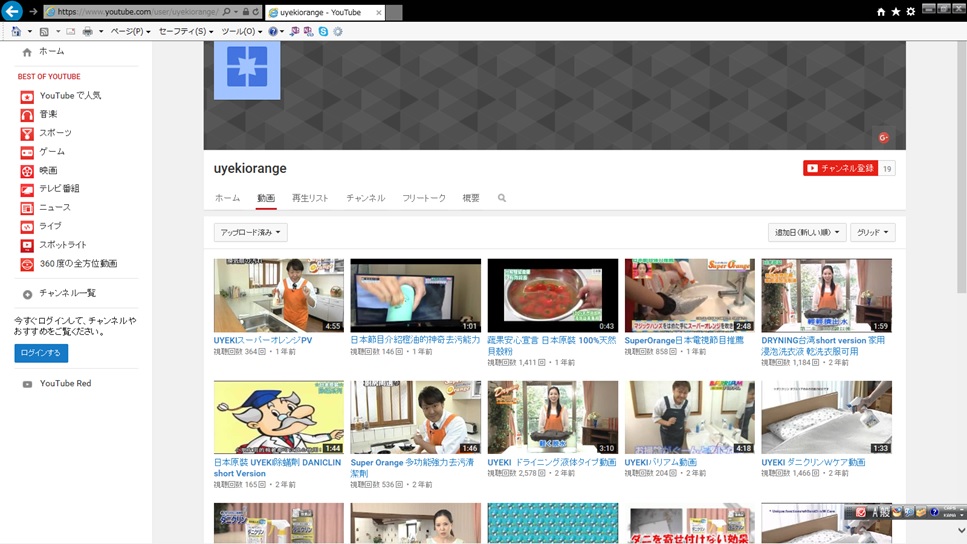967x544 pixels.
Task: Open the 追加日(新しい順) sort dropdown
Action: [807, 232]
